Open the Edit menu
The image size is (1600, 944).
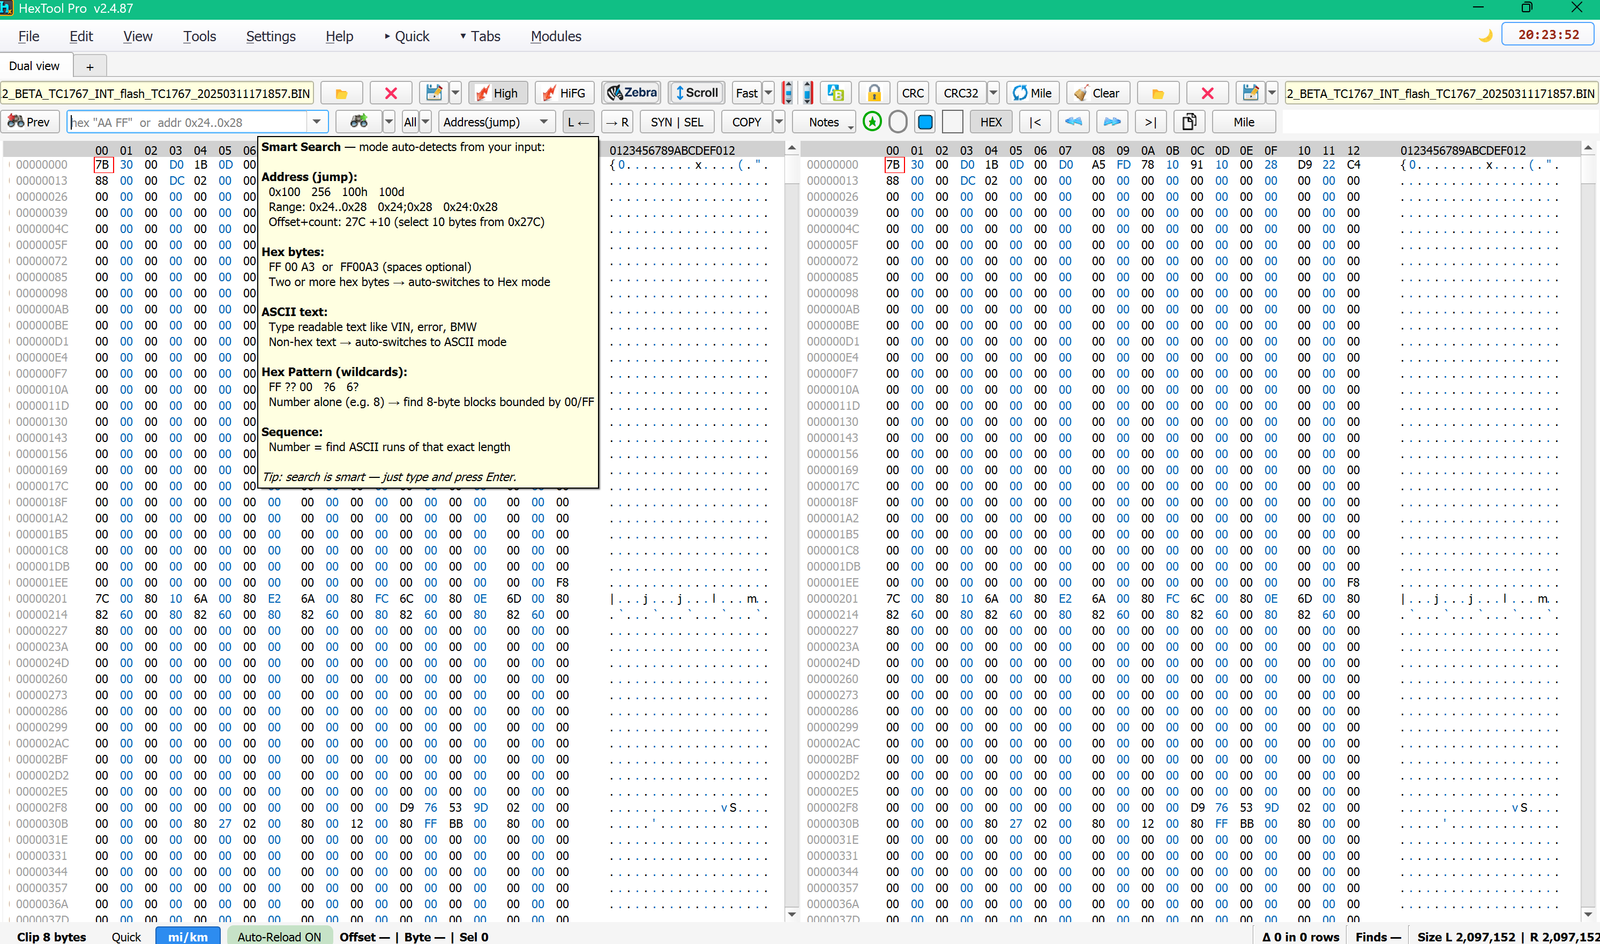tap(81, 36)
